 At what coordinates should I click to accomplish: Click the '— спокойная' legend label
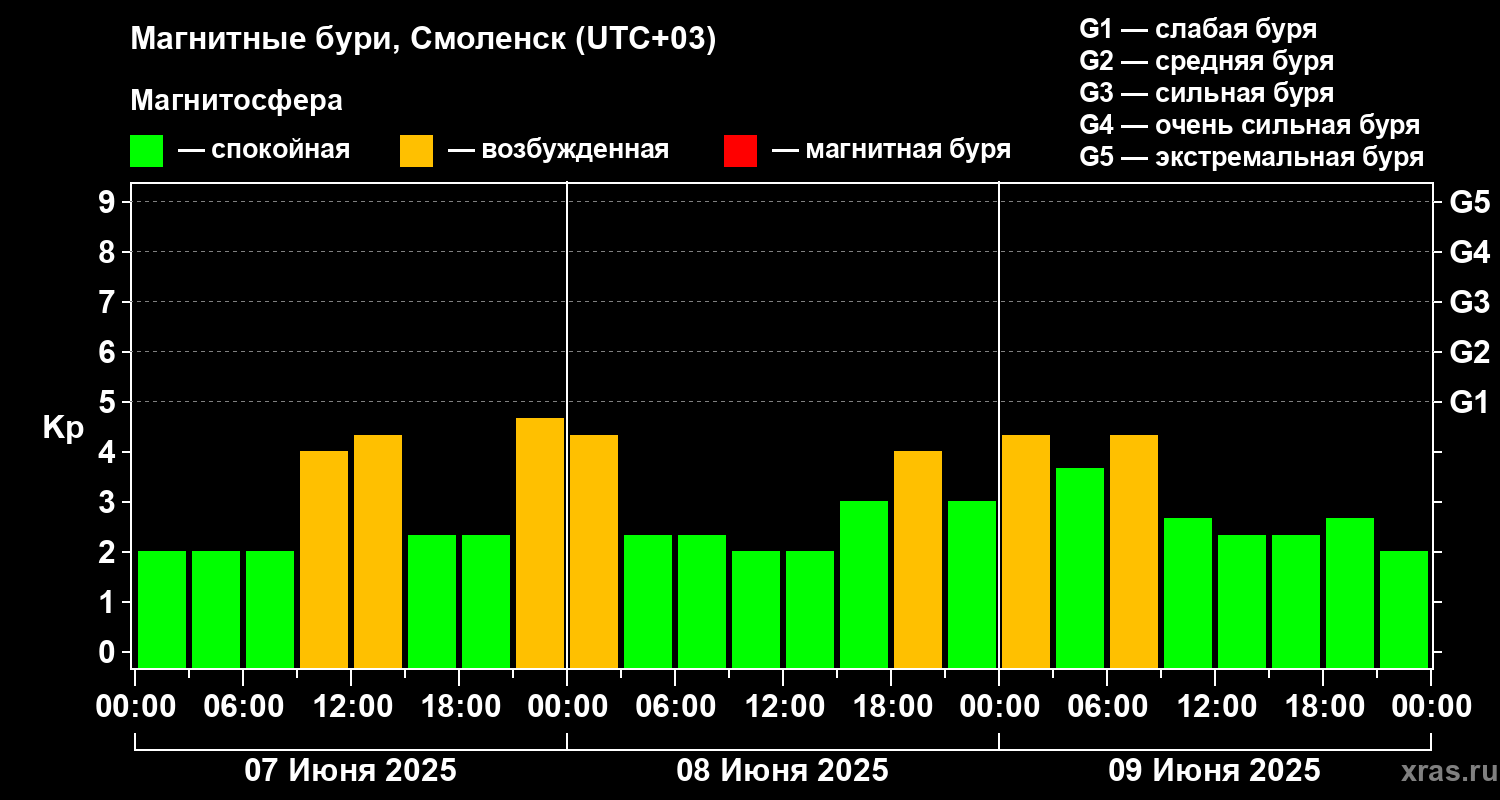click(264, 151)
